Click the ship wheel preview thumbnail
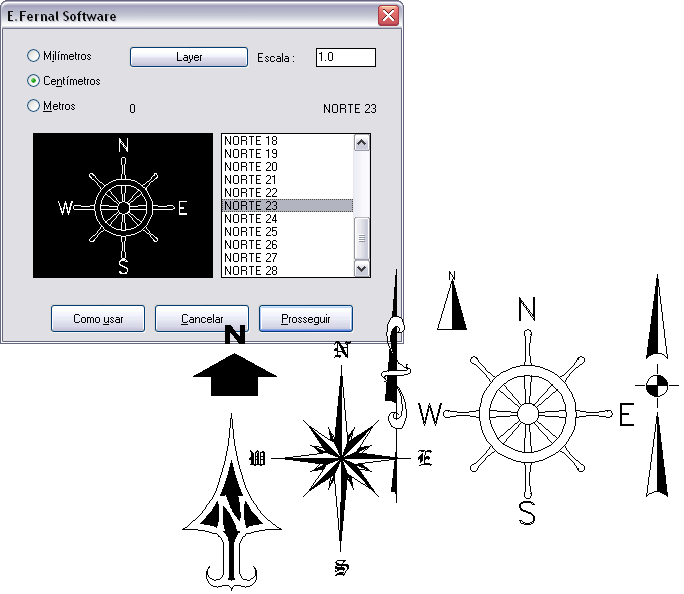The image size is (684, 594). point(123,206)
